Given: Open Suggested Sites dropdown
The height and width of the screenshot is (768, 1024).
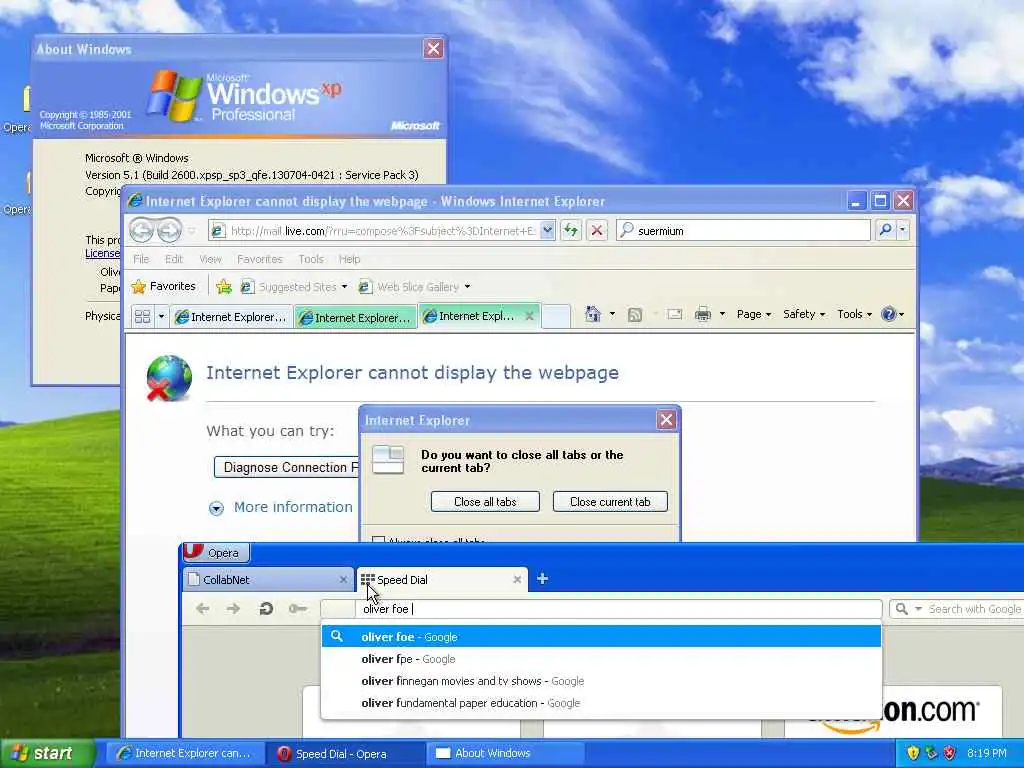Looking at the screenshot, I should coord(344,287).
